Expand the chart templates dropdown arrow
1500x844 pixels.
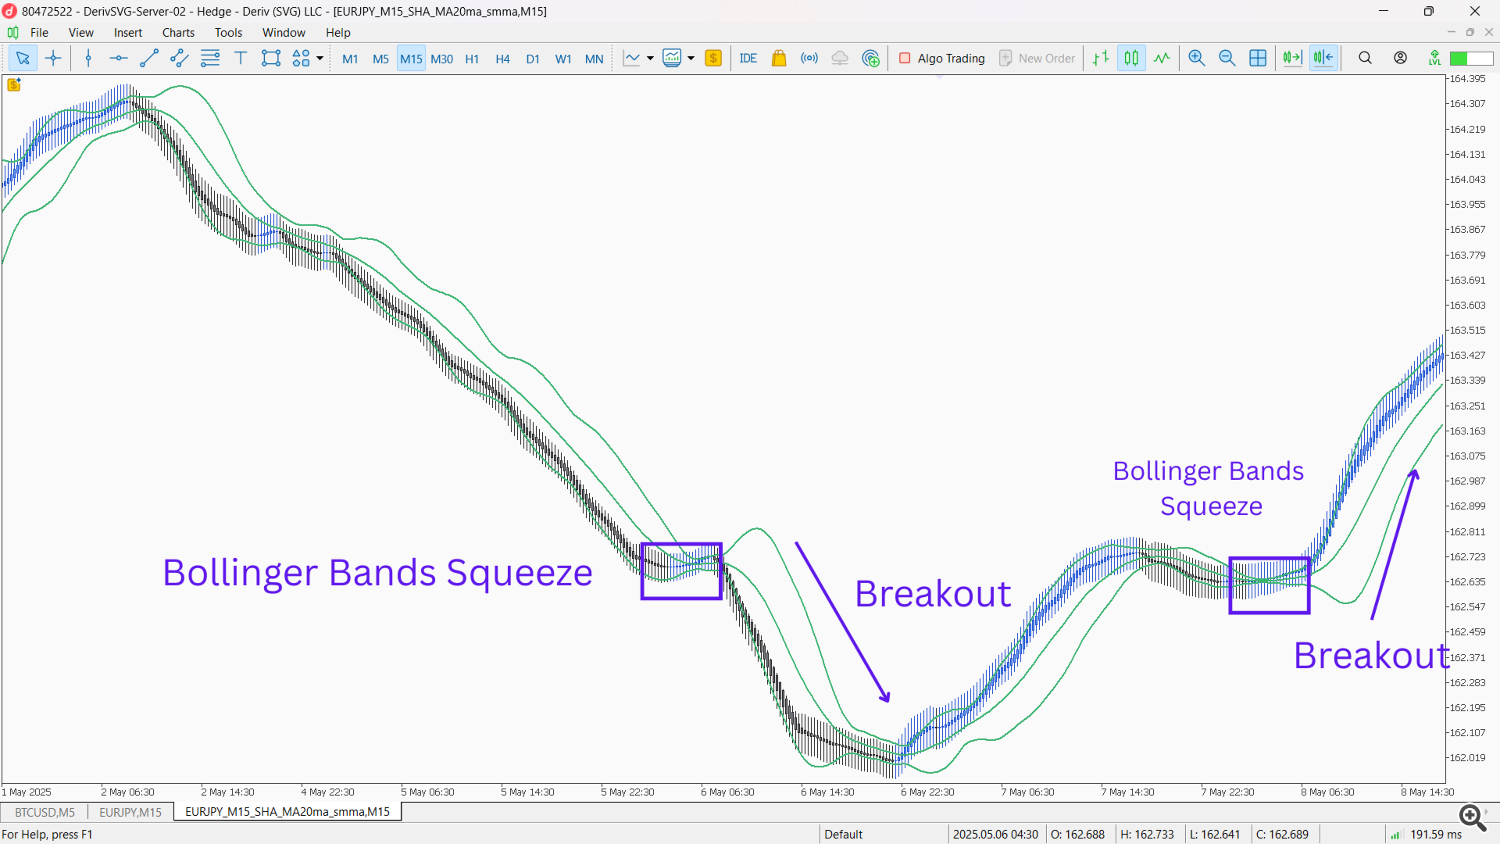pos(691,58)
